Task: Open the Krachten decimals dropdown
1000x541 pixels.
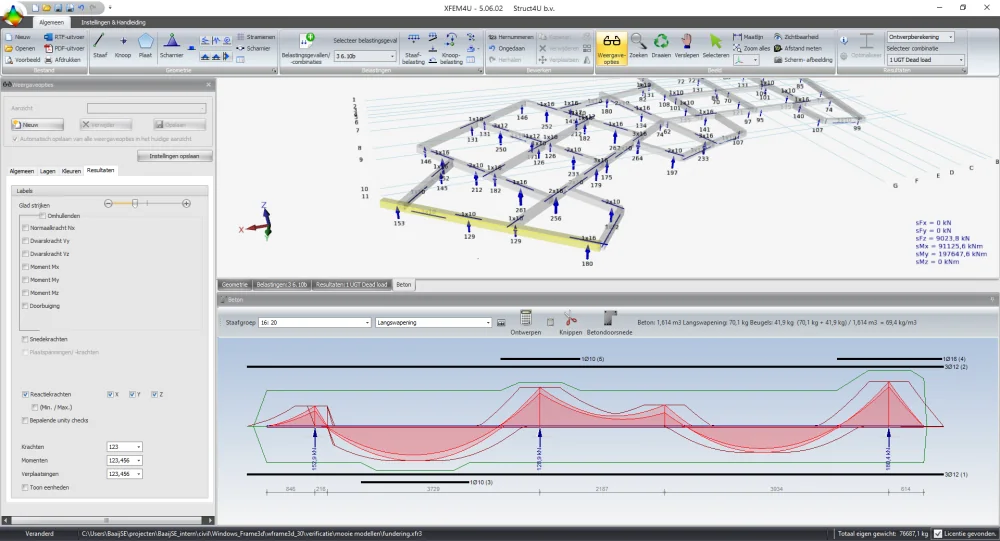Action: tap(124, 447)
